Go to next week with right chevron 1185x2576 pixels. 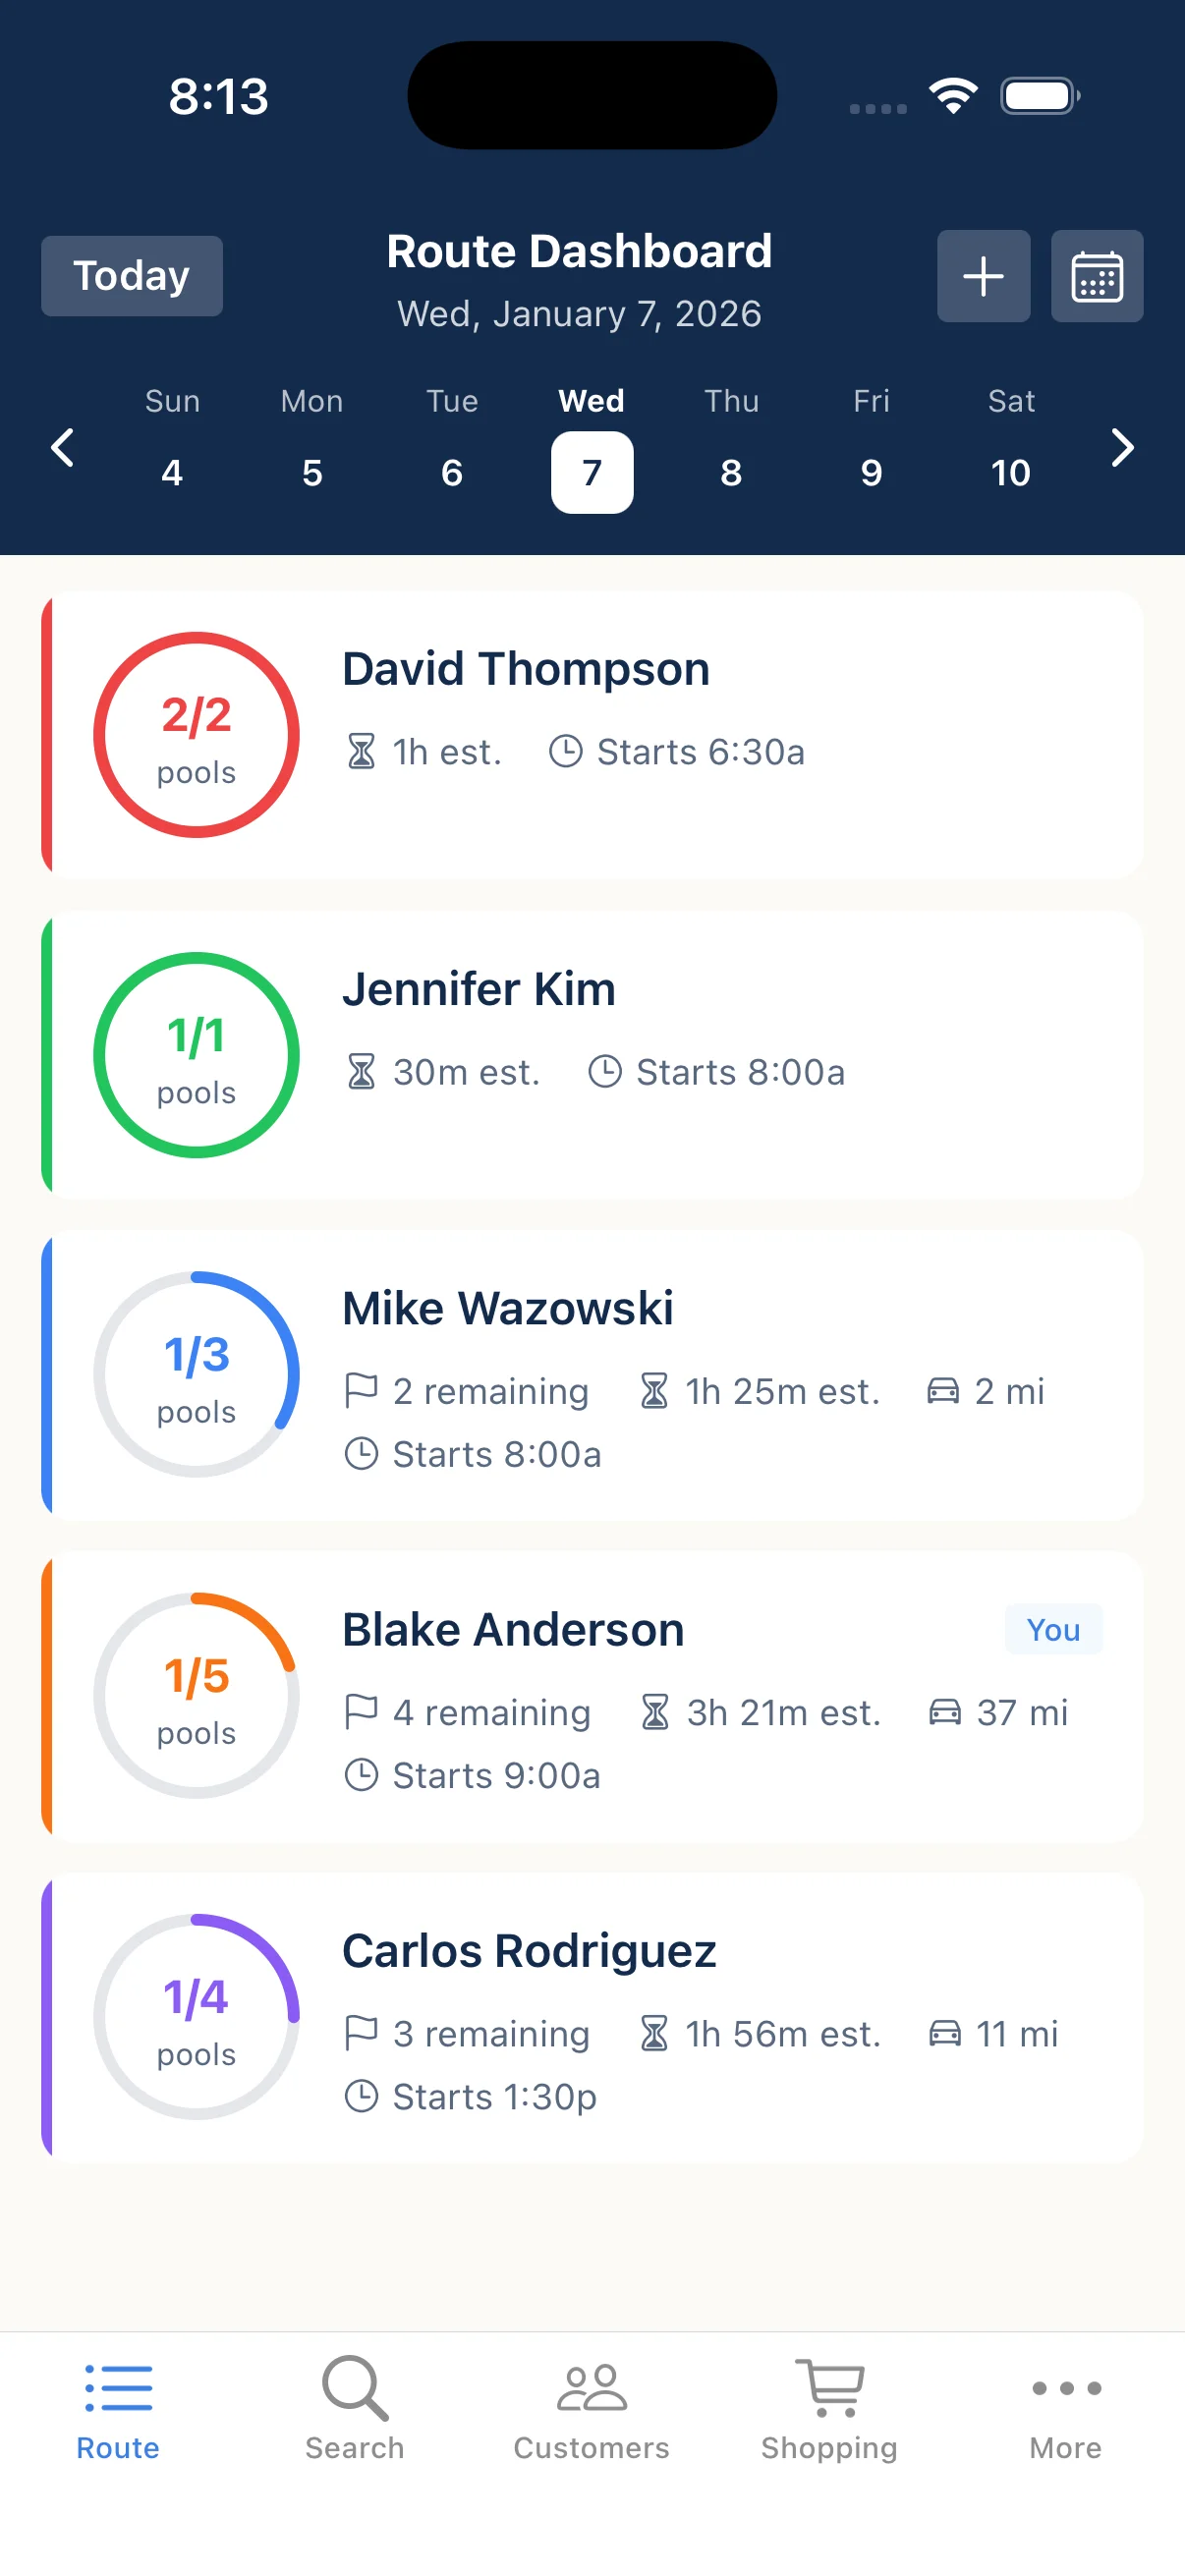[1122, 447]
